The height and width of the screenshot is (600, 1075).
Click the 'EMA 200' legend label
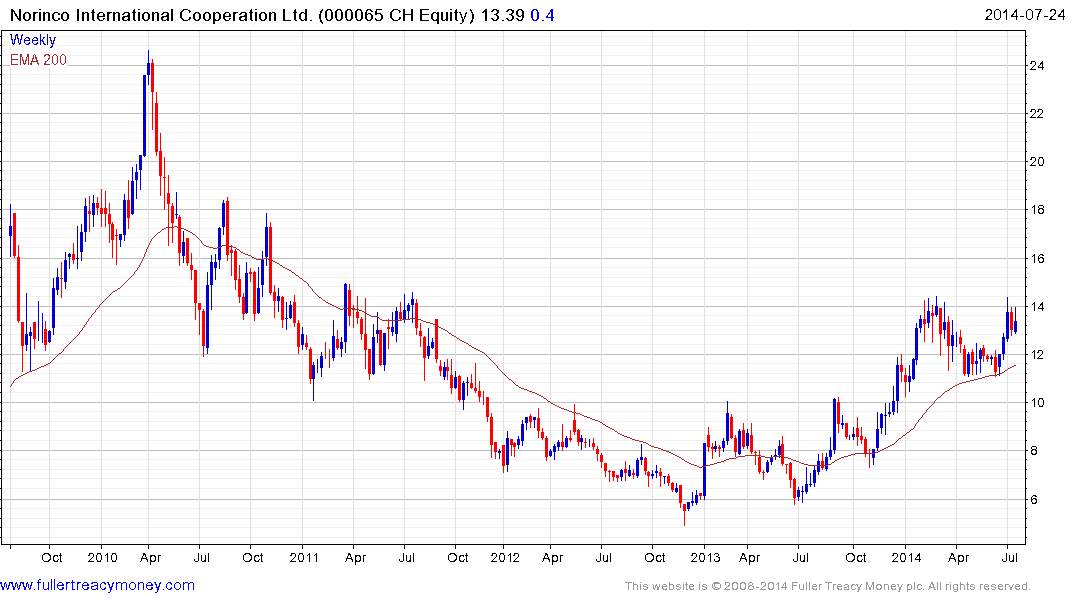(x=38, y=60)
